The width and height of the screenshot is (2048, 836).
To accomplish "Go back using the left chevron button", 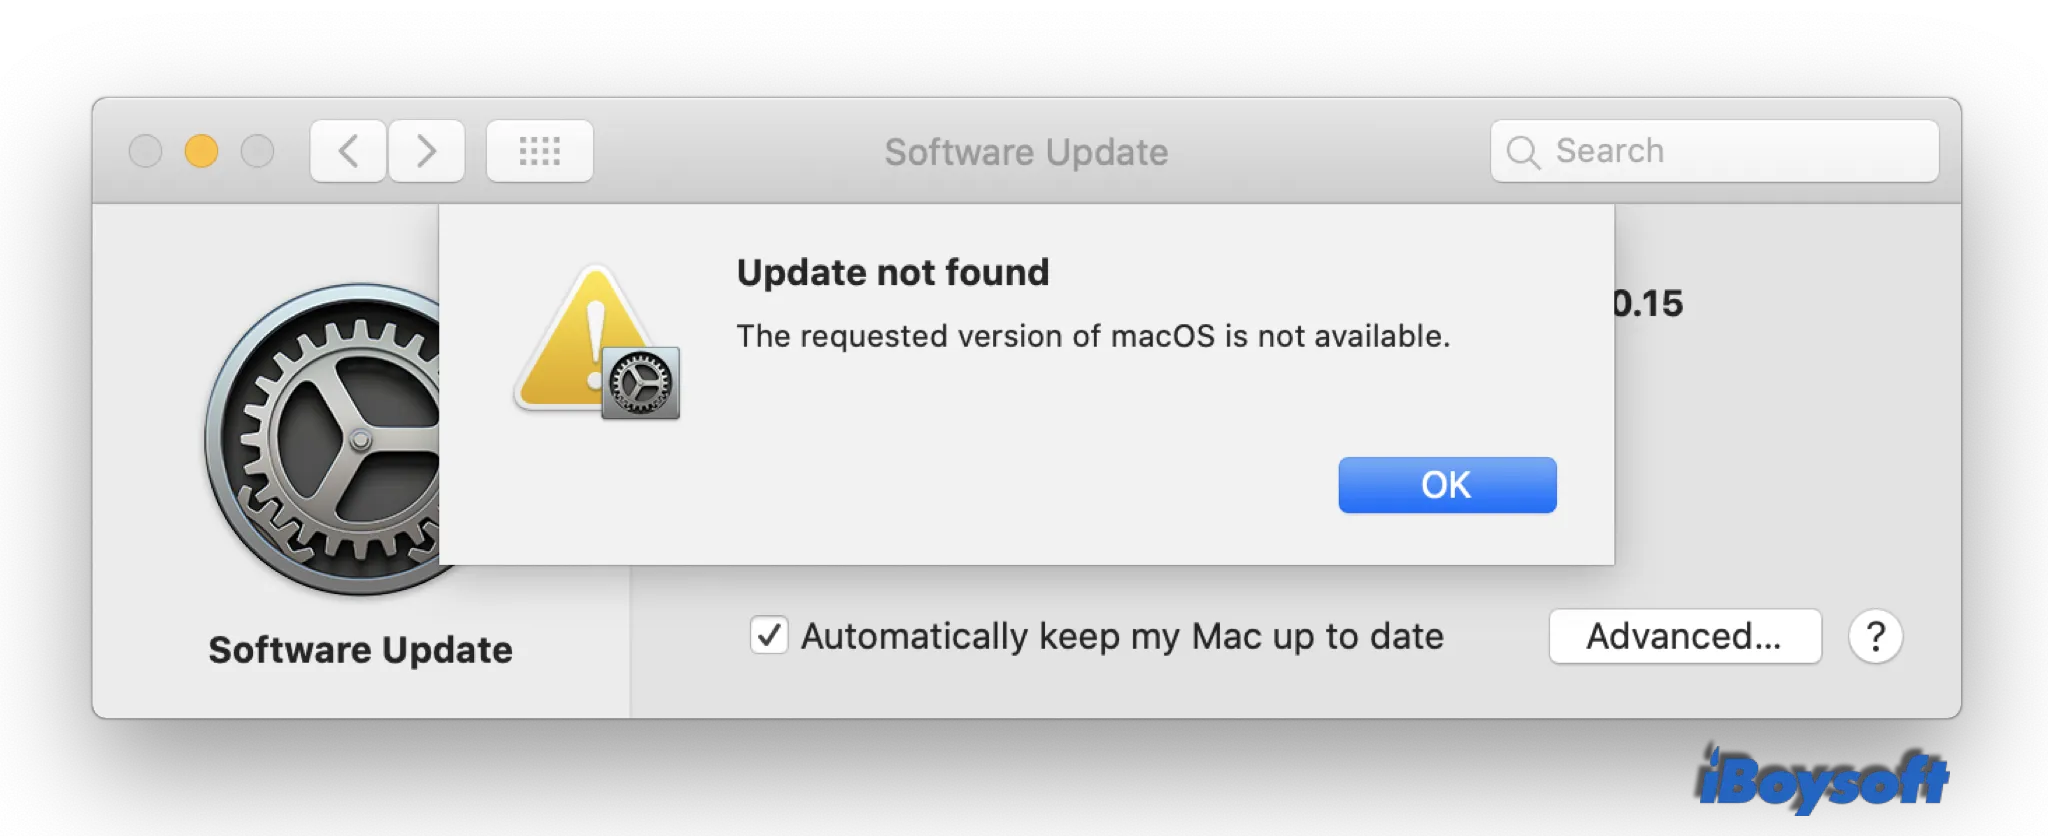I will click(348, 151).
